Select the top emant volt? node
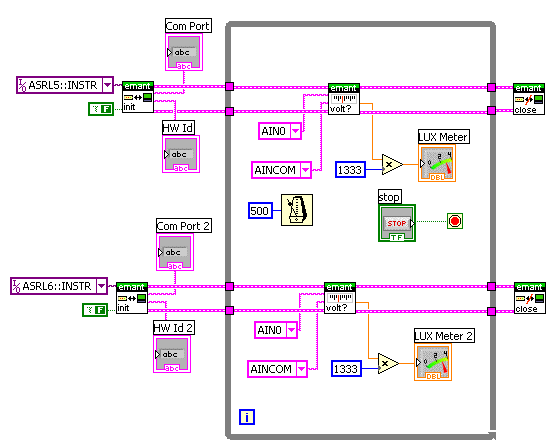 [344, 99]
